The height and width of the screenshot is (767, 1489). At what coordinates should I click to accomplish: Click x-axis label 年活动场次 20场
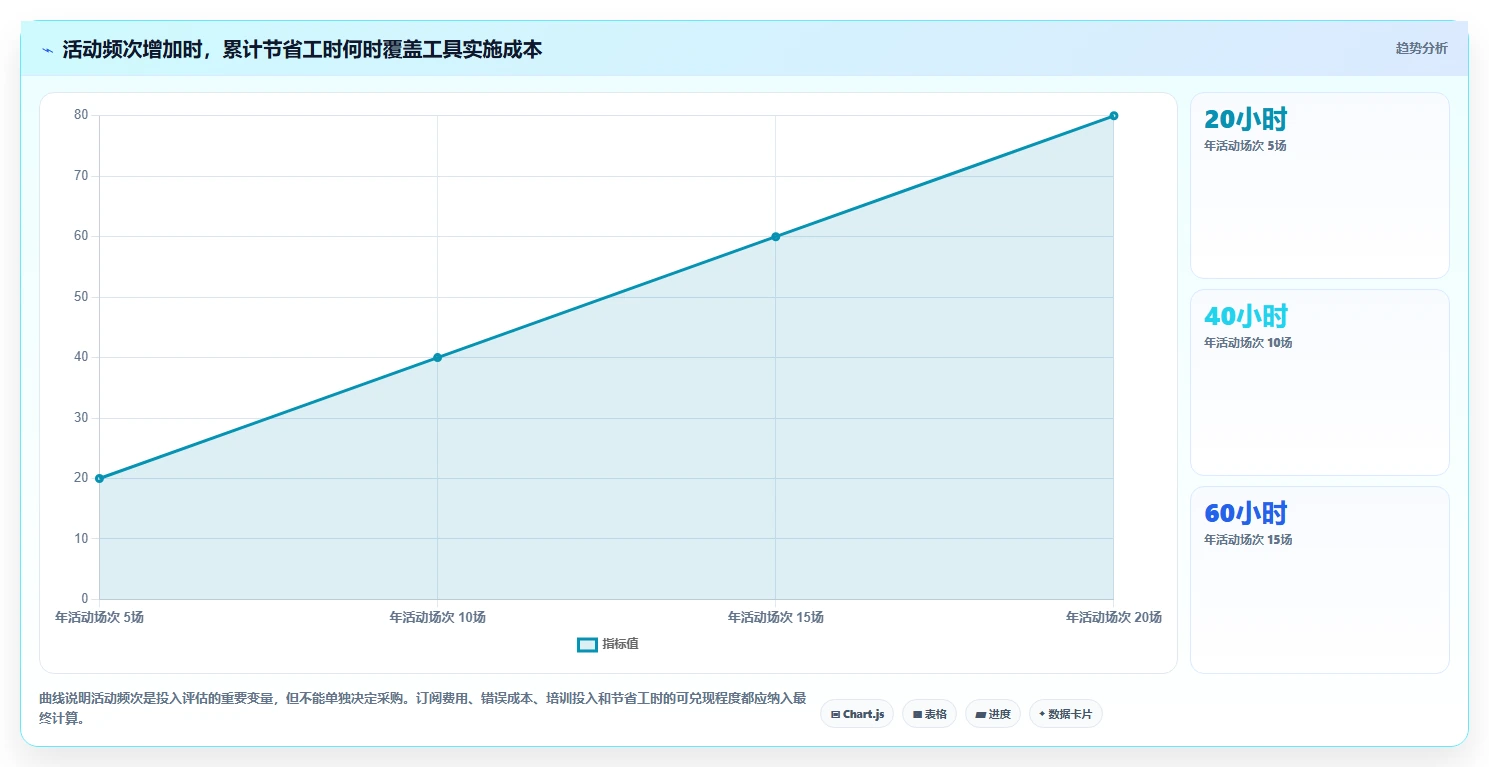tap(1113, 617)
